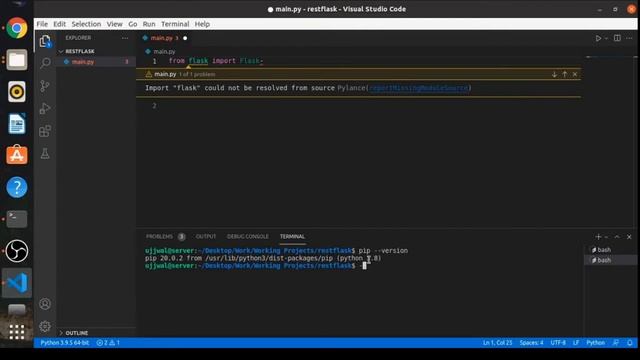Screen dimensions: 640x360
Task: Show Applications grid in the dock
Action: (17, 332)
